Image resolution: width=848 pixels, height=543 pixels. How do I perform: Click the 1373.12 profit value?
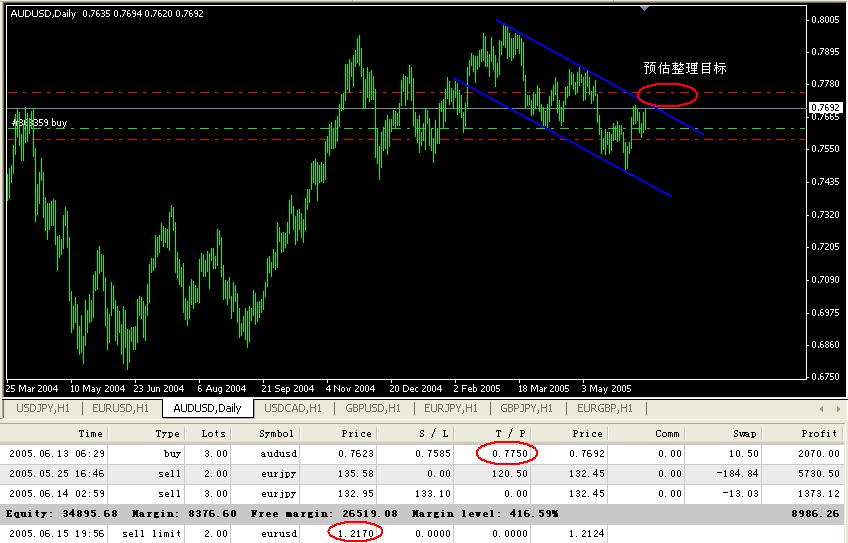(x=819, y=494)
